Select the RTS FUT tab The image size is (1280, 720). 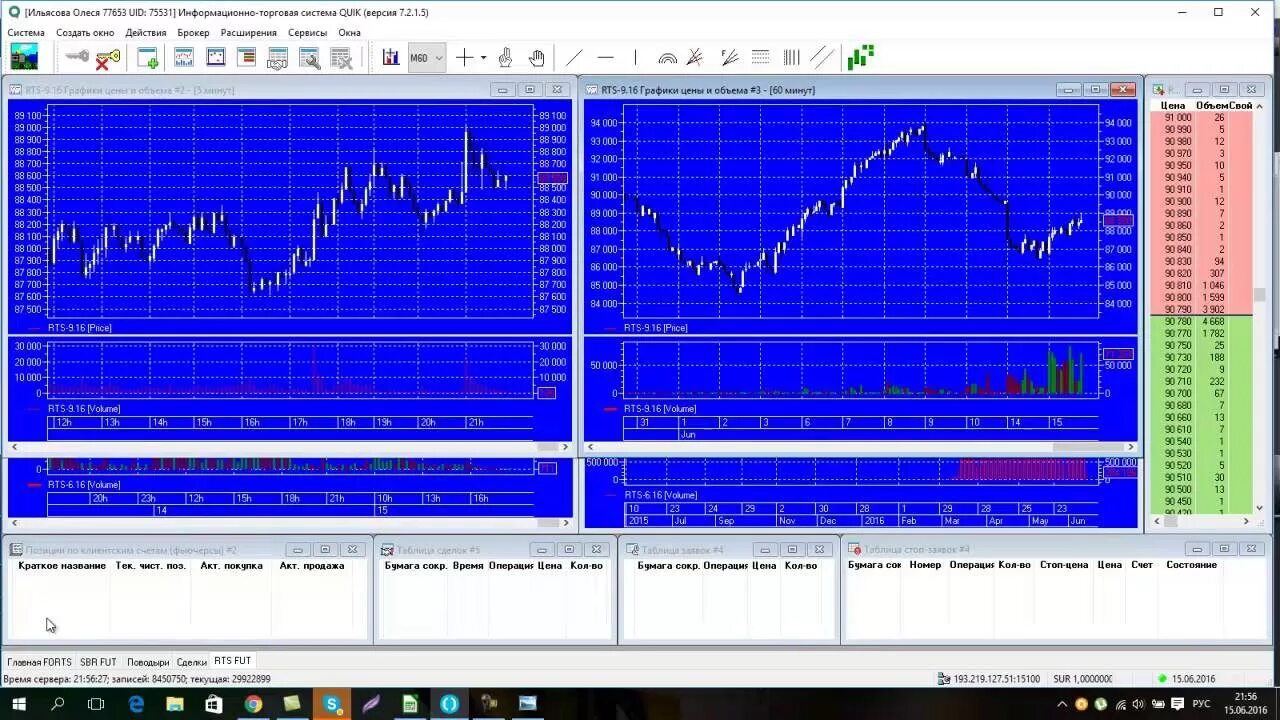[232, 661]
